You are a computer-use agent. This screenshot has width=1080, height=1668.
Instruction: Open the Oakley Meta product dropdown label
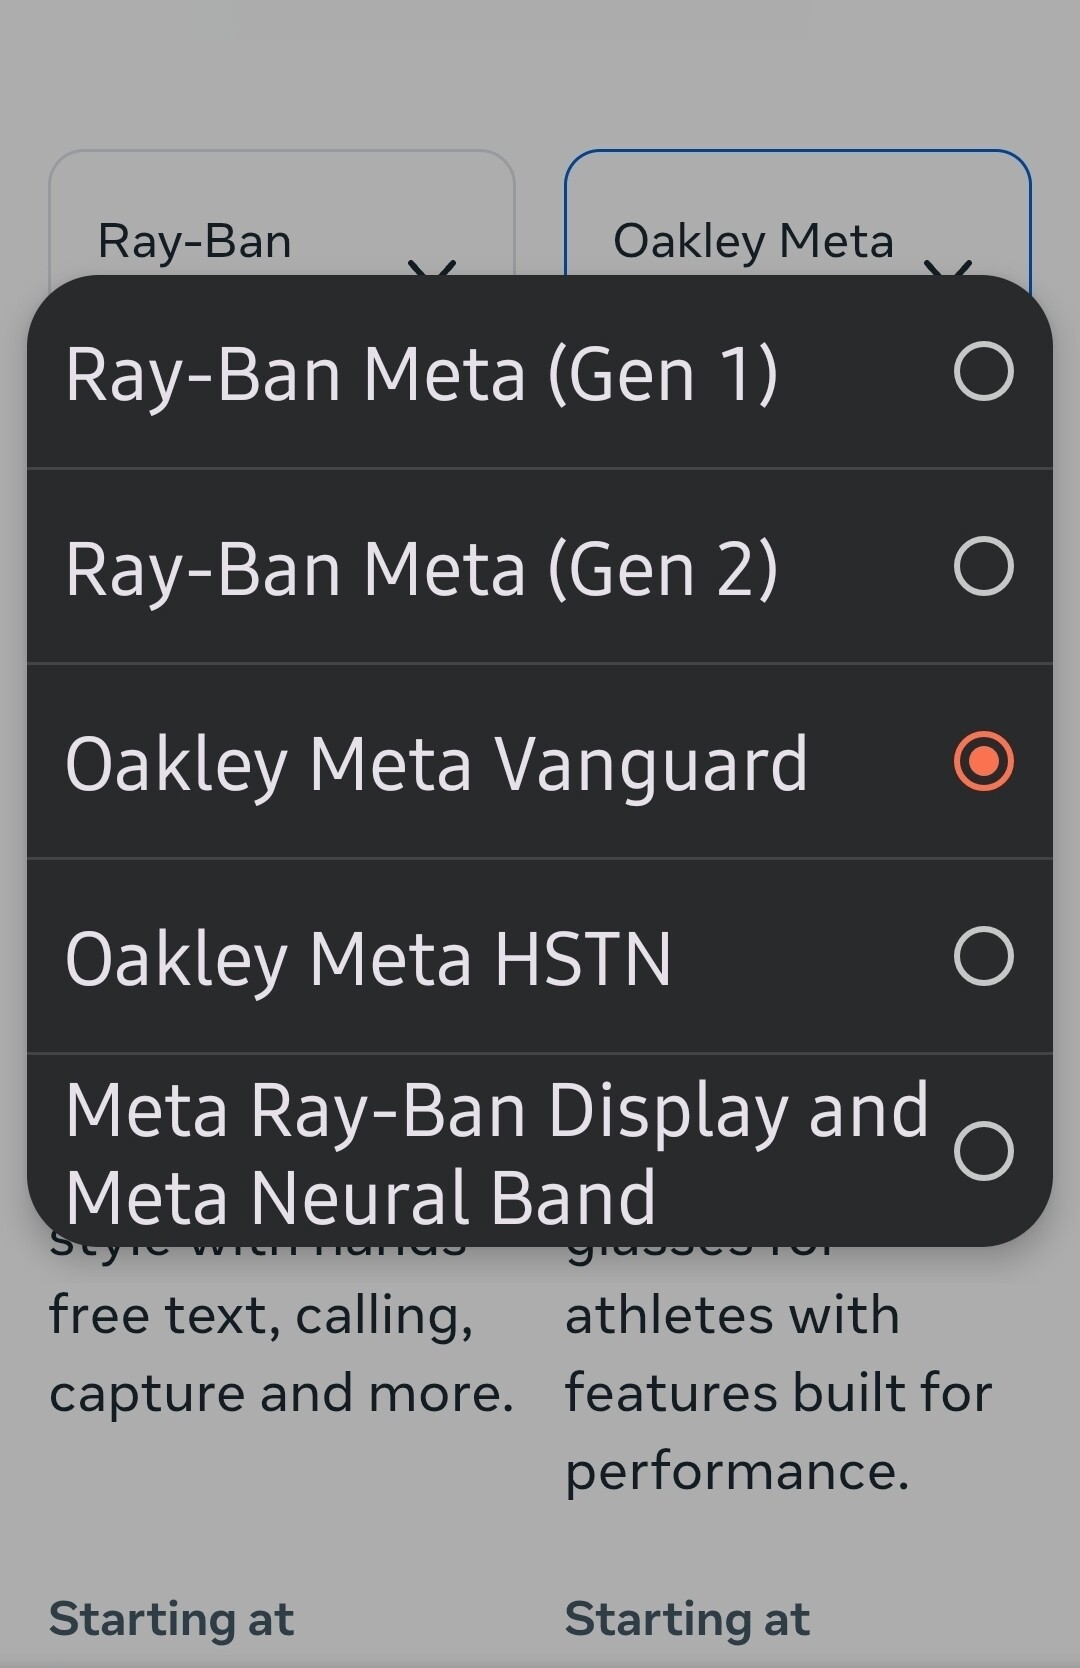(x=753, y=241)
